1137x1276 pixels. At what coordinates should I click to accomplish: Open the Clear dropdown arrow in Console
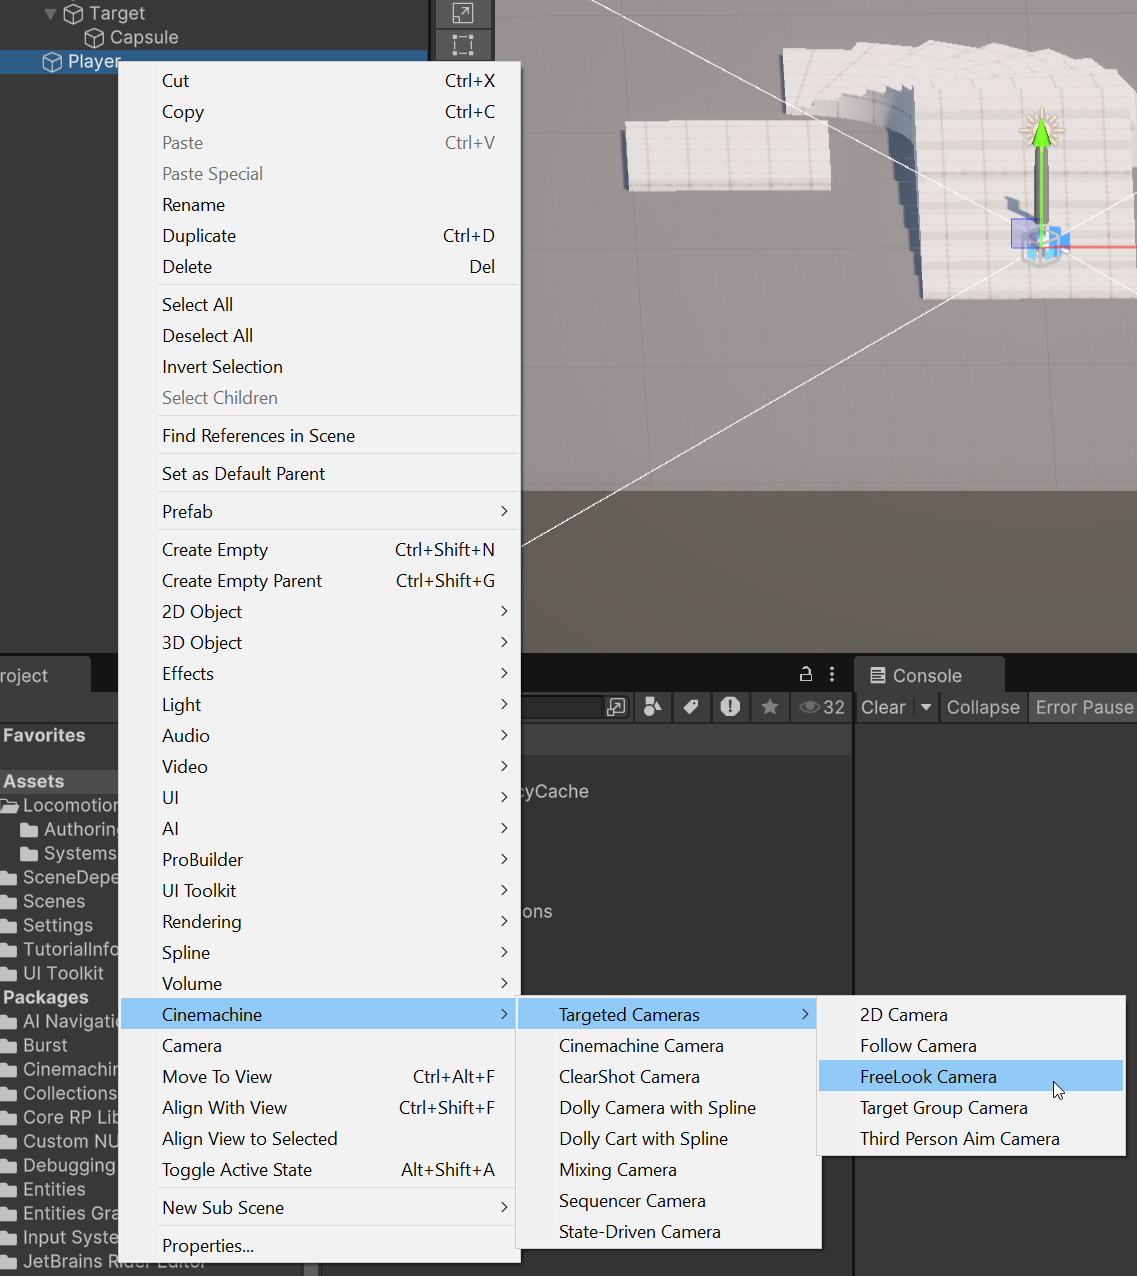(x=925, y=707)
